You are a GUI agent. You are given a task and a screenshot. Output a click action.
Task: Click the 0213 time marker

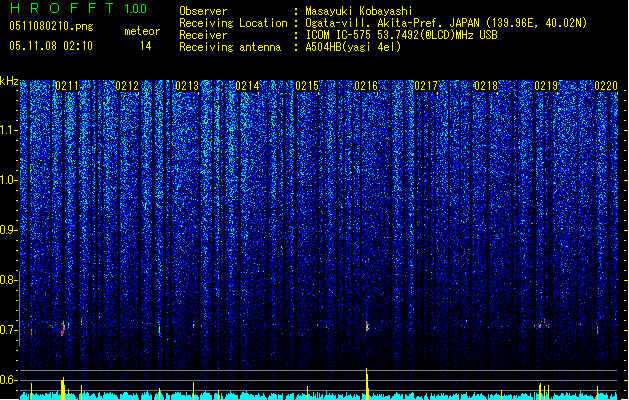[x=187, y=86]
